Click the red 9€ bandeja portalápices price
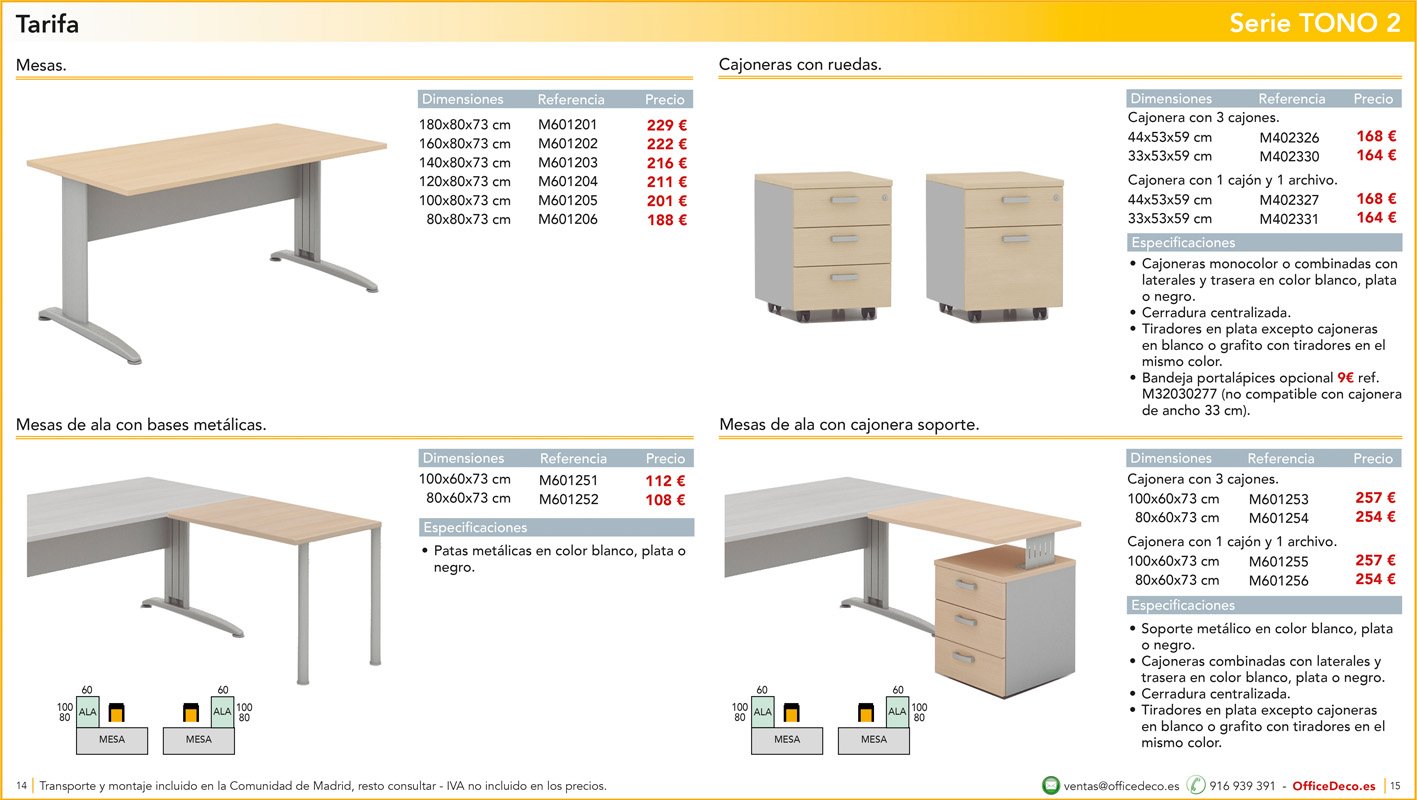1417x800 pixels. click(1346, 379)
